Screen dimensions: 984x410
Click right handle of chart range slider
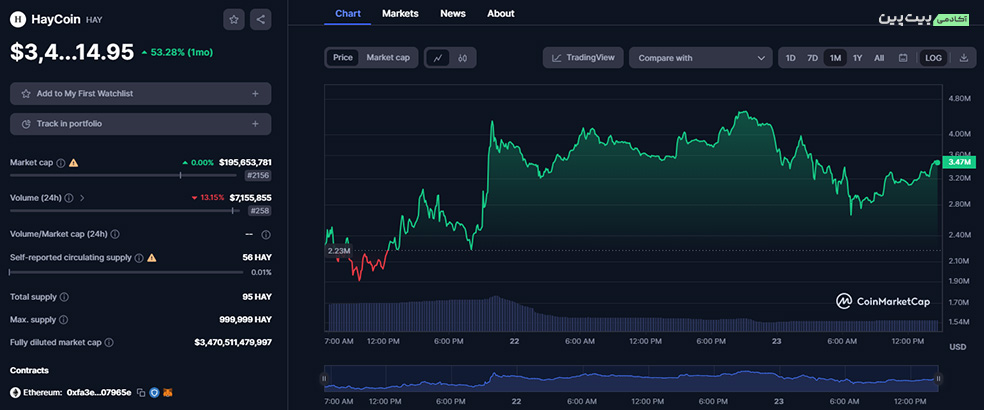tap(938, 379)
